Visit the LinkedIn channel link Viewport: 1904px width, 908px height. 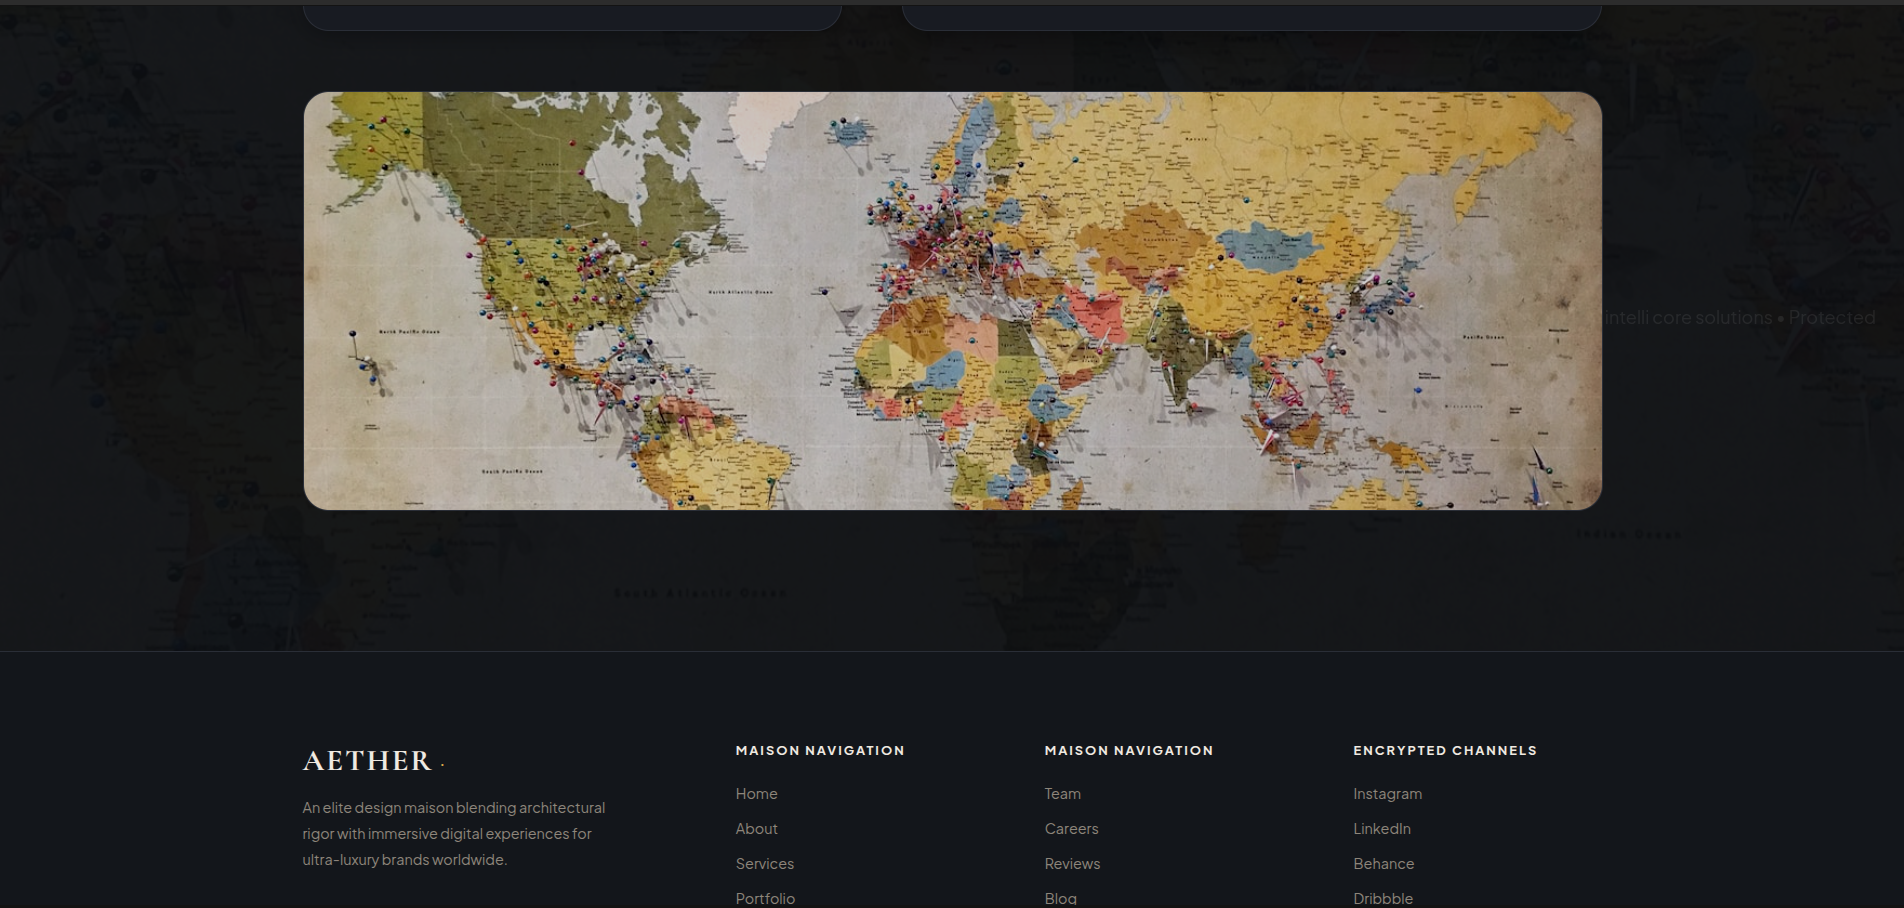pos(1382,829)
